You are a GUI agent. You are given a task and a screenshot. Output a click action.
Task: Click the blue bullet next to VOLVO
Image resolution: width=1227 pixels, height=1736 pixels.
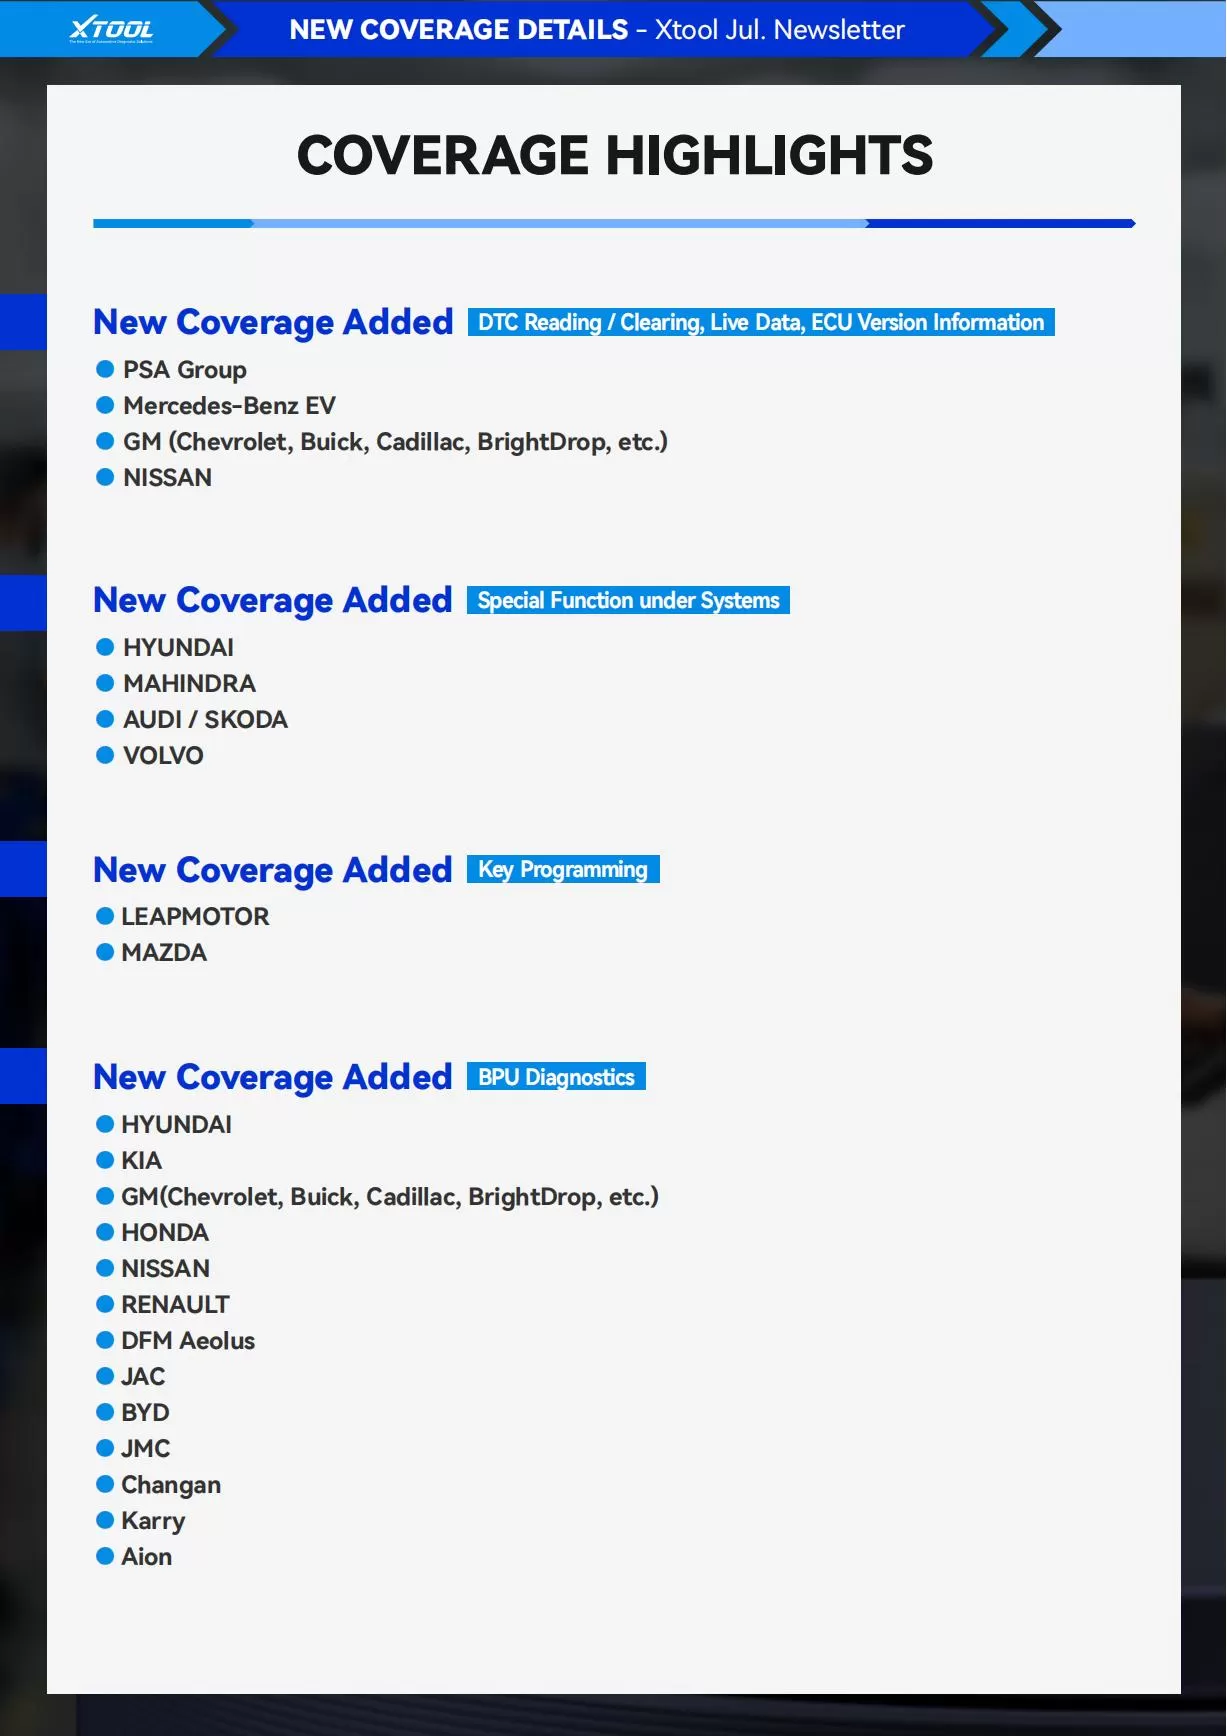(x=105, y=755)
